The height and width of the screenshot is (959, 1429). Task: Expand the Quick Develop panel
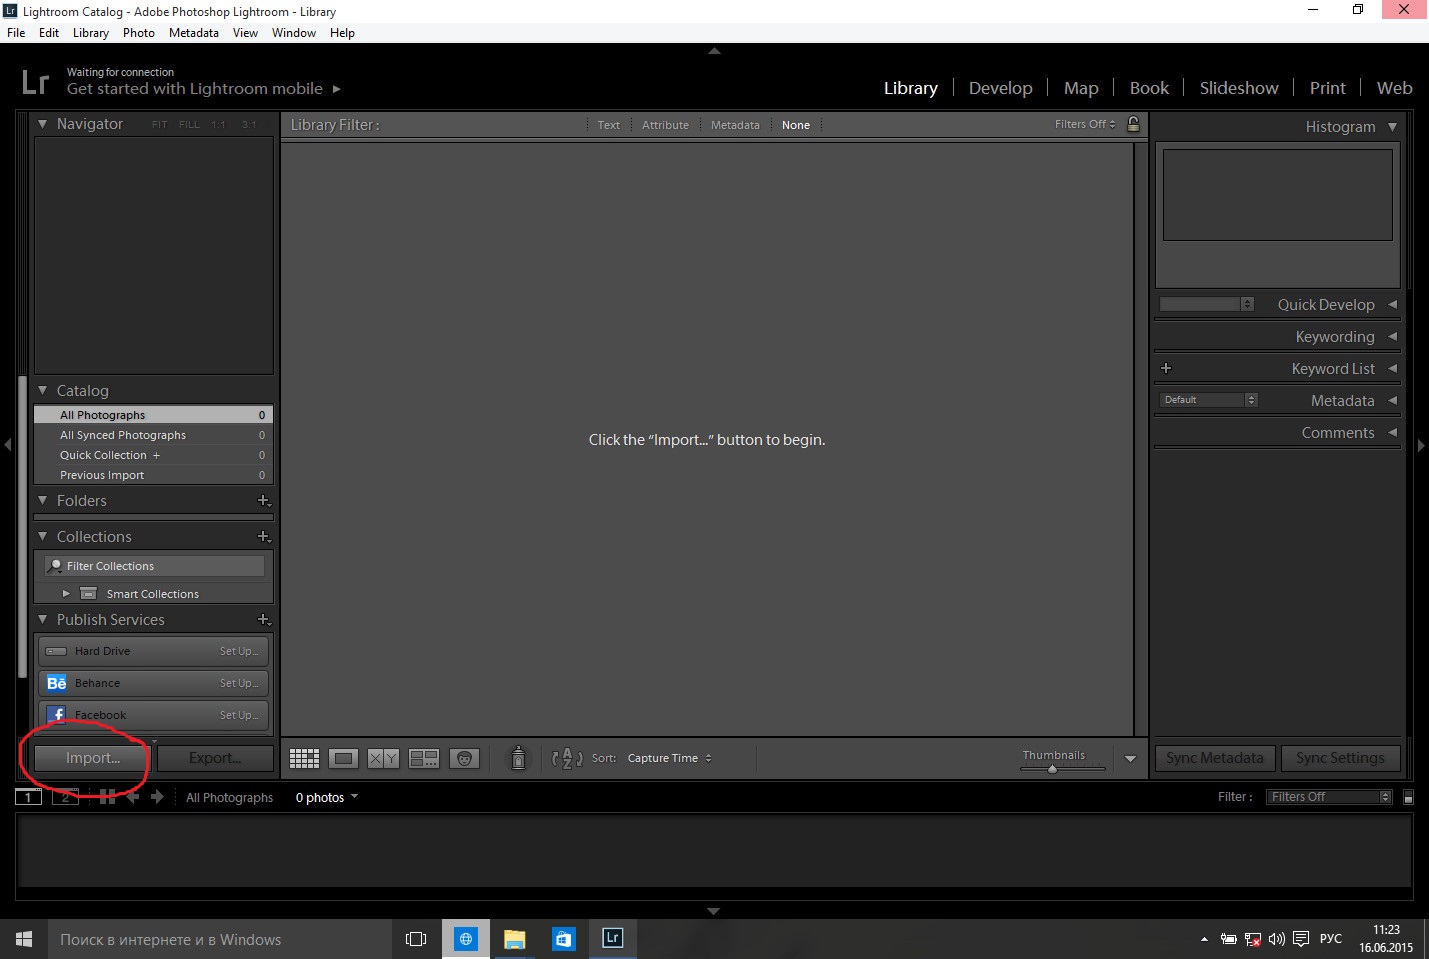pos(1392,304)
